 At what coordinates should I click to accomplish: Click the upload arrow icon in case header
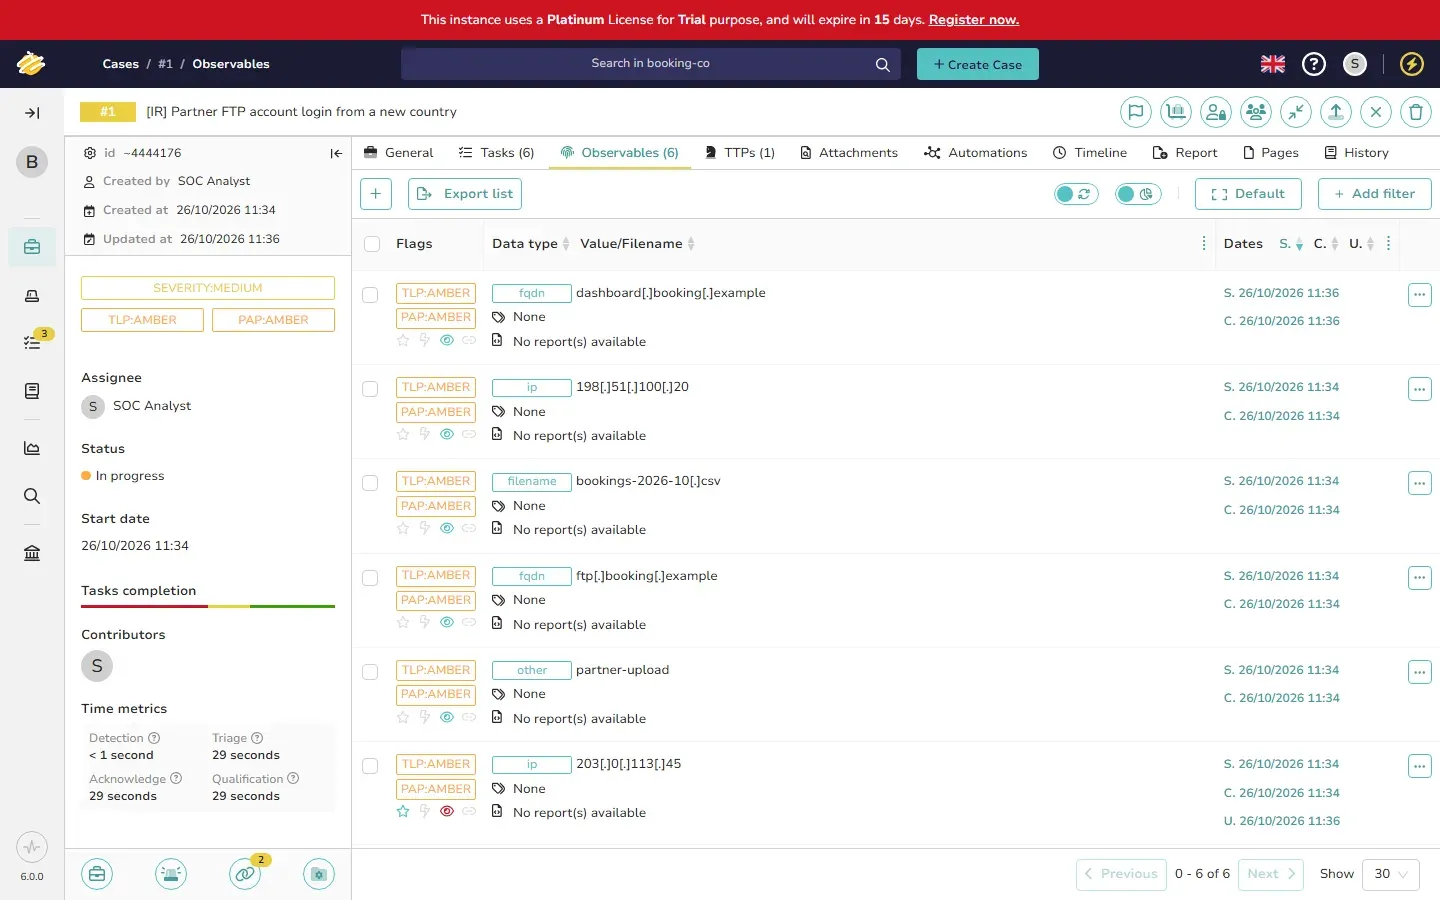tap(1336, 112)
